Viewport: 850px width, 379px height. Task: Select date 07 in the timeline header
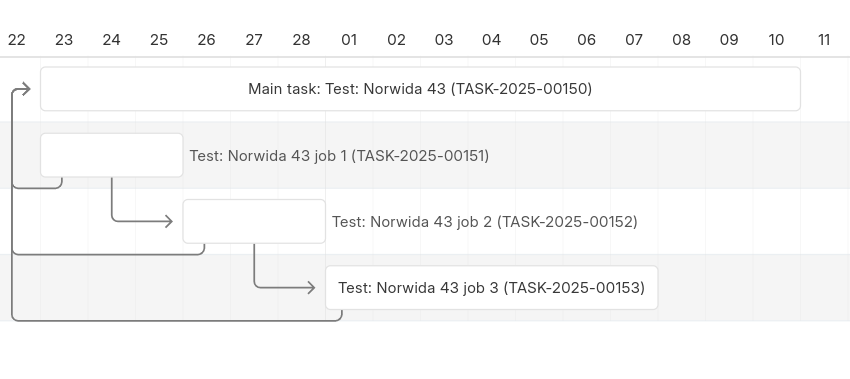pos(634,40)
